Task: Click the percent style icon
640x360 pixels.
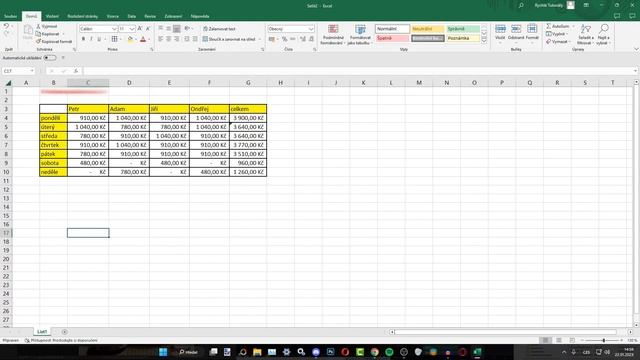Action: [x=284, y=39]
